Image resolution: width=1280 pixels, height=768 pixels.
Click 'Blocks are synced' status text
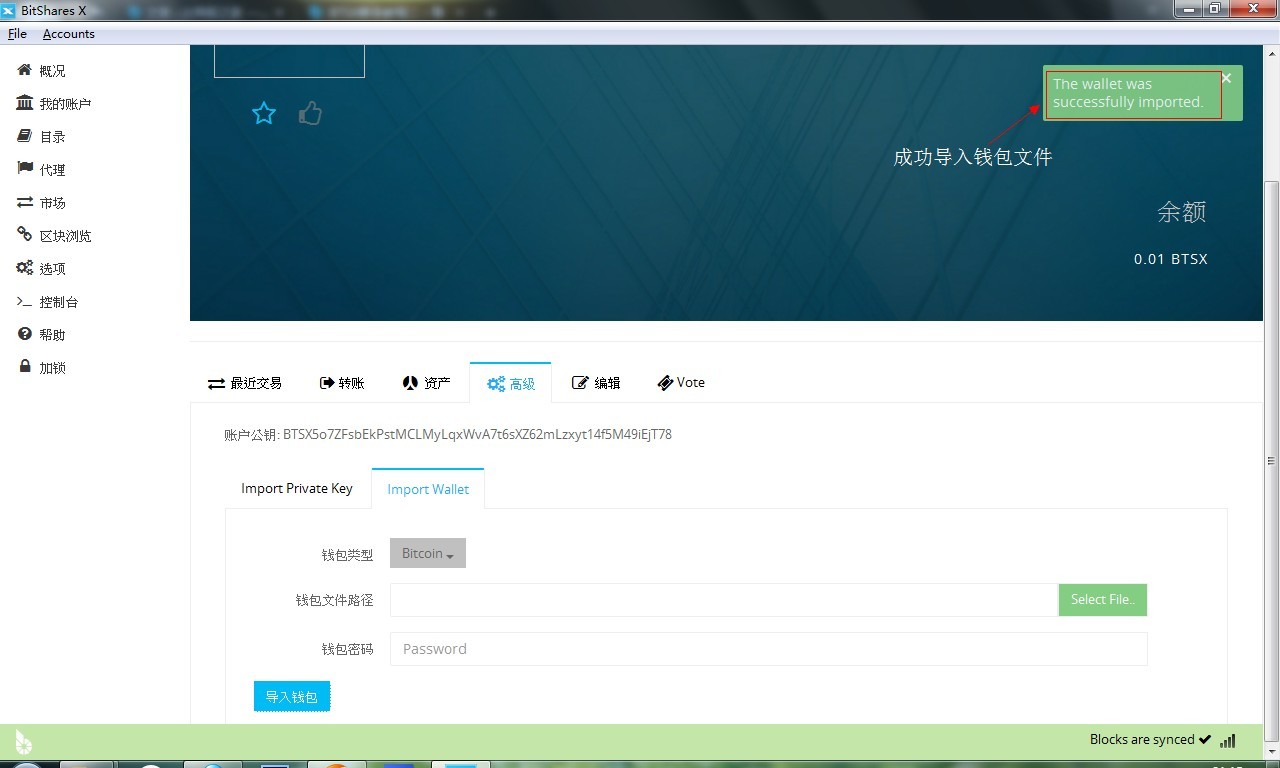click(x=1142, y=740)
